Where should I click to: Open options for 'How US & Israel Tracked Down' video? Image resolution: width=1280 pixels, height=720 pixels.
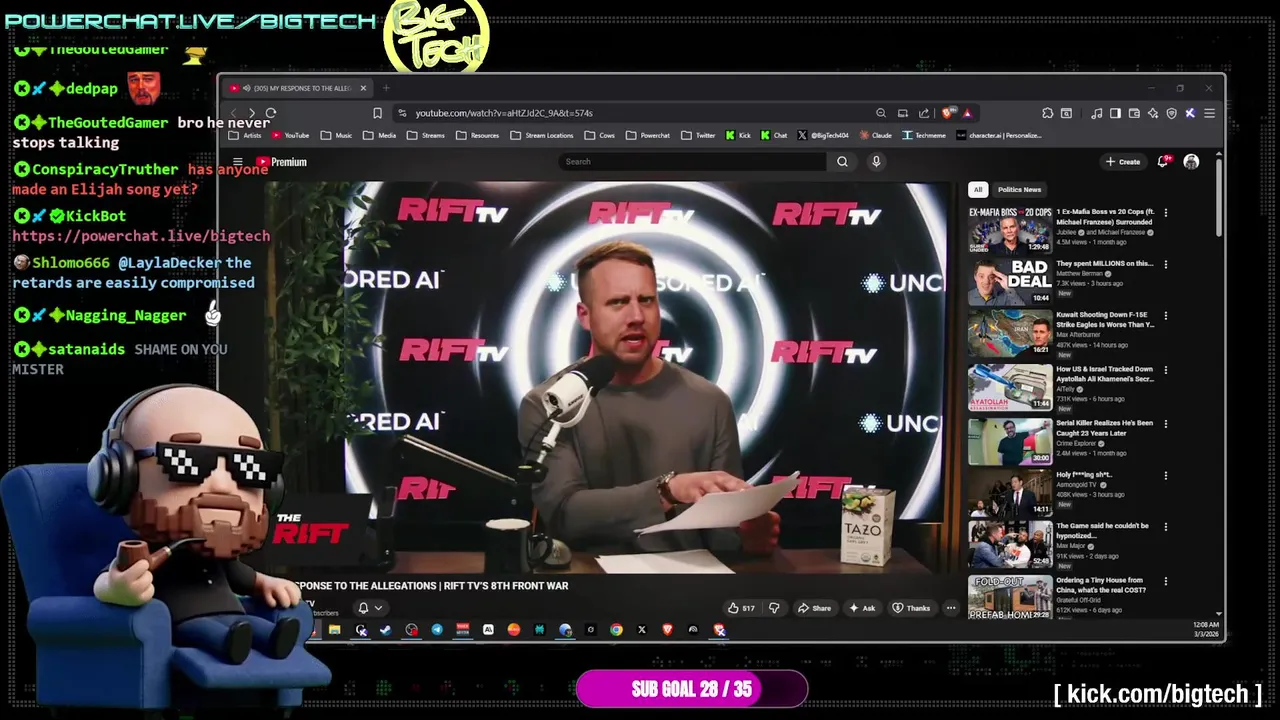point(1165,370)
